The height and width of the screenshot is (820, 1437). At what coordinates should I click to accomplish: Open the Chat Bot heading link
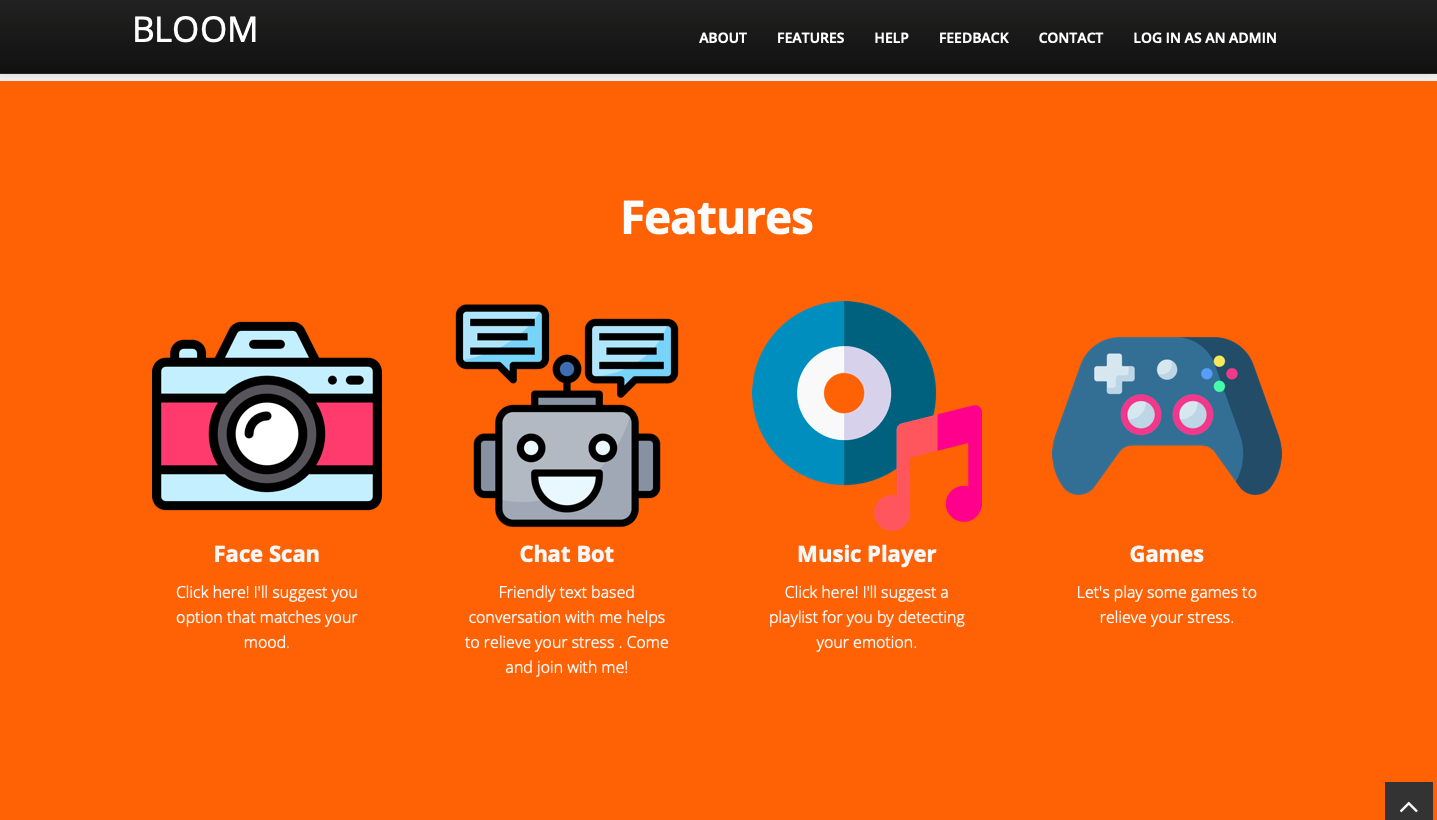coord(567,554)
